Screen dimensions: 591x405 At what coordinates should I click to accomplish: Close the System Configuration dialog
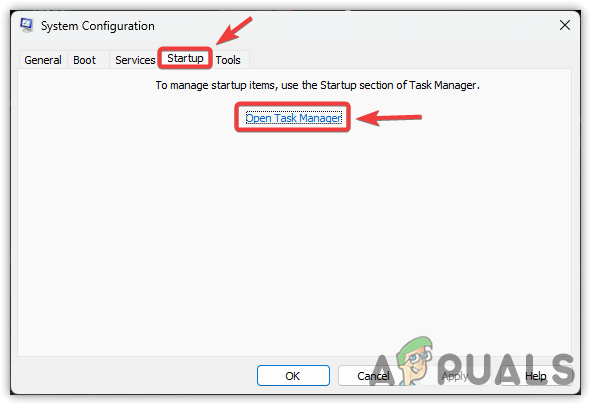coord(564,25)
